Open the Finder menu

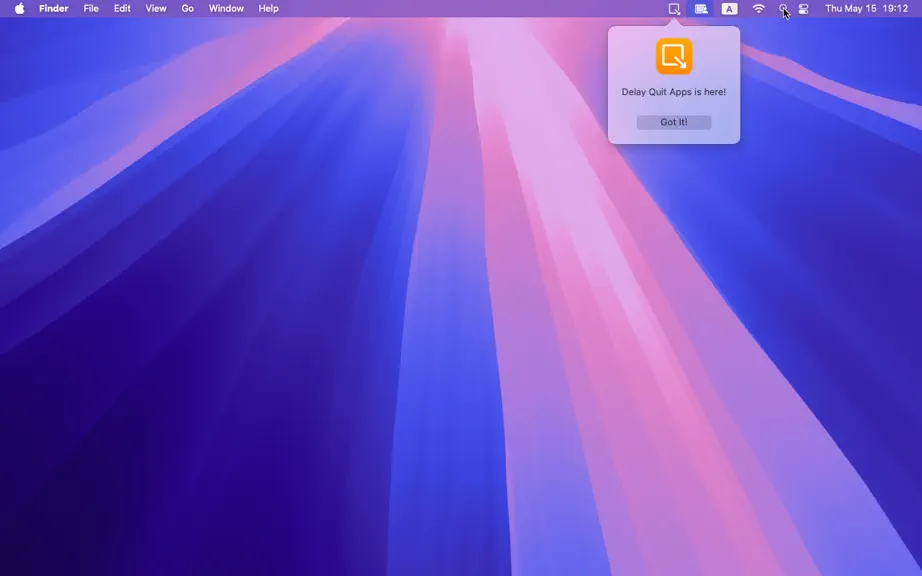point(54,8)
